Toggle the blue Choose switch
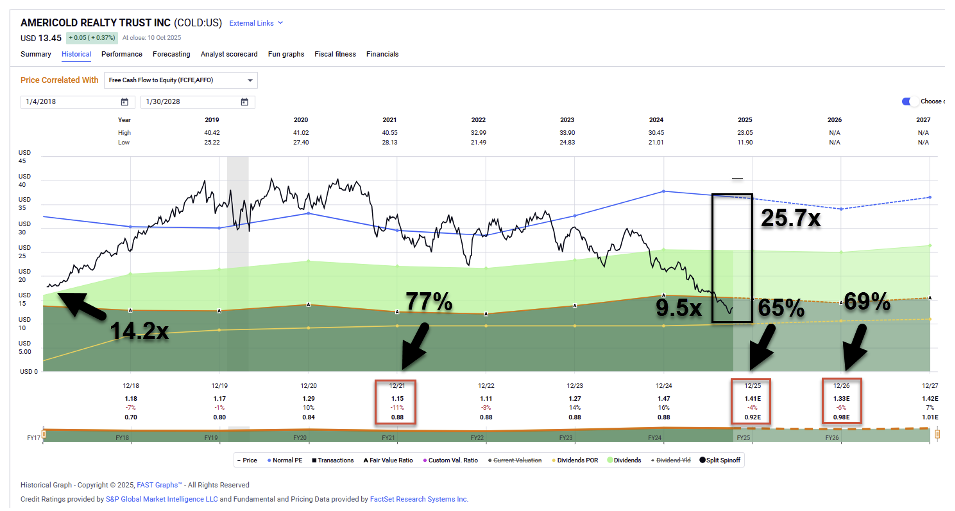 pyautogui.click(x=907, y=101)
